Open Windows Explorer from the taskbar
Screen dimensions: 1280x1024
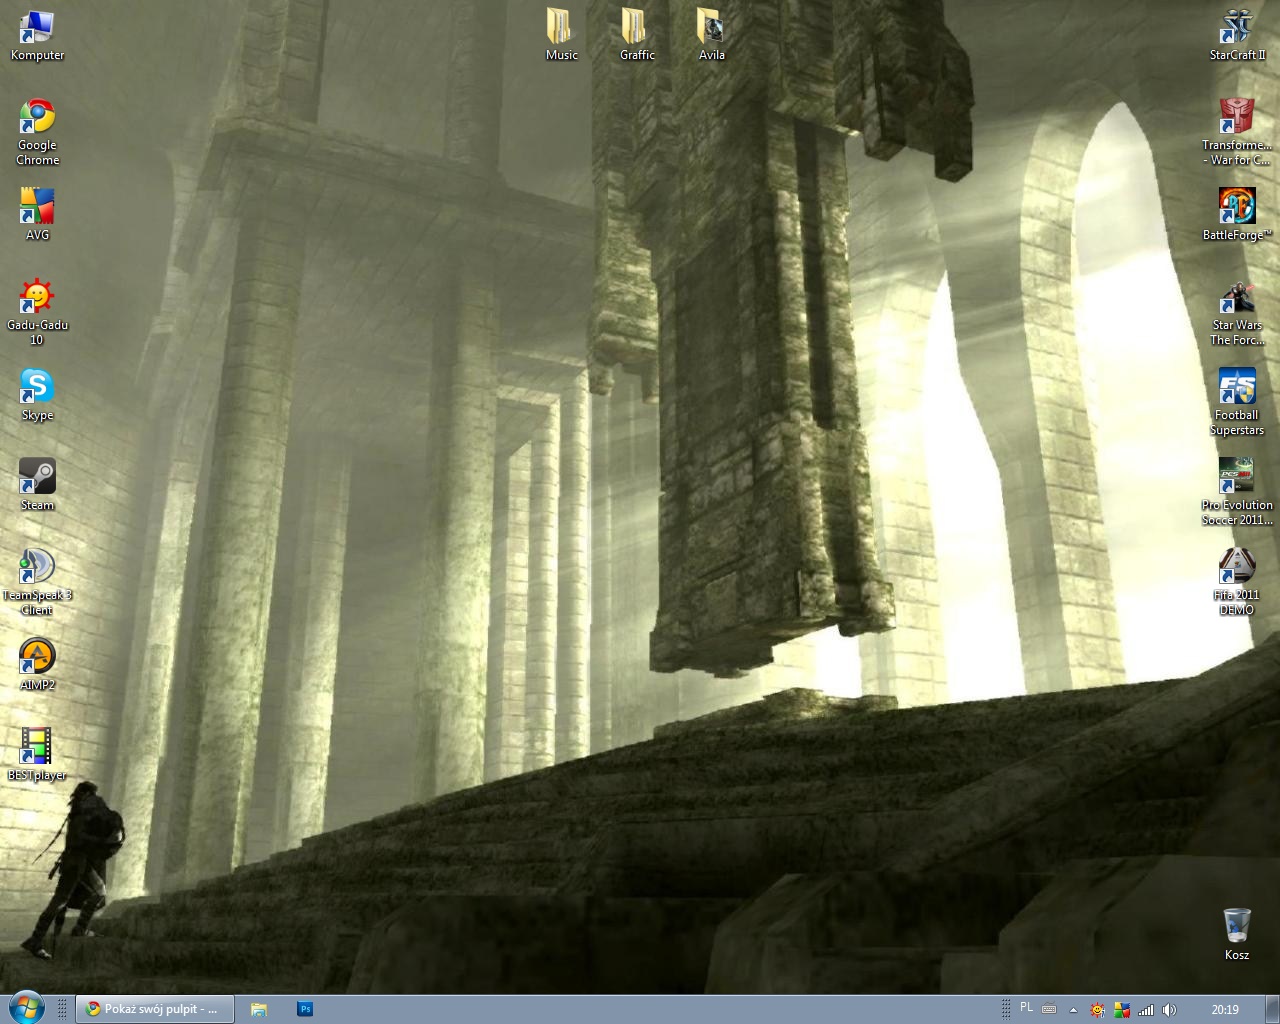click(x=258, y=1009)
